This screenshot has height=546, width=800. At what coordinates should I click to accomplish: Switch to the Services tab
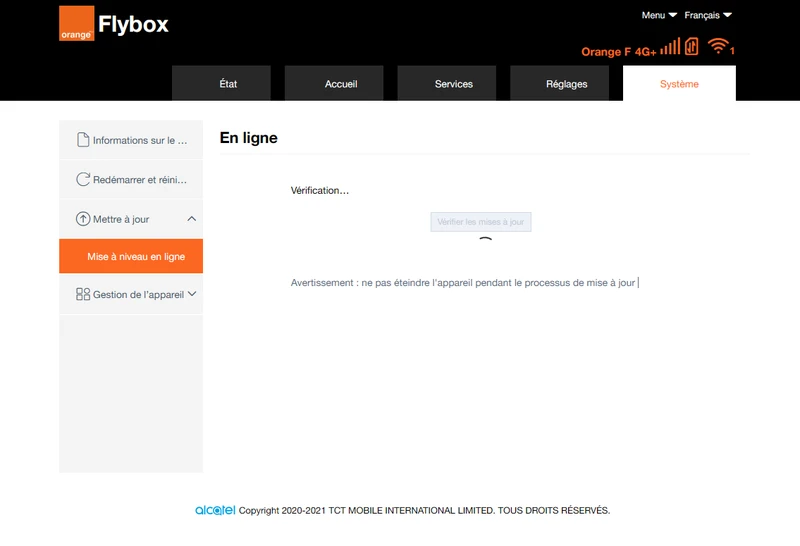pyautogui.click(x=447, y=83)
